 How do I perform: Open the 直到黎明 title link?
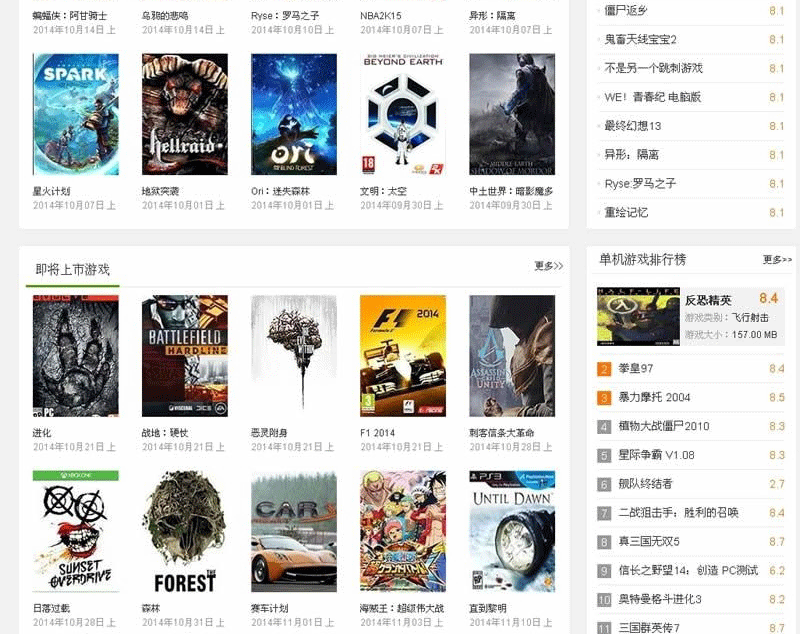pyautogui.click(x=488, y=608)
